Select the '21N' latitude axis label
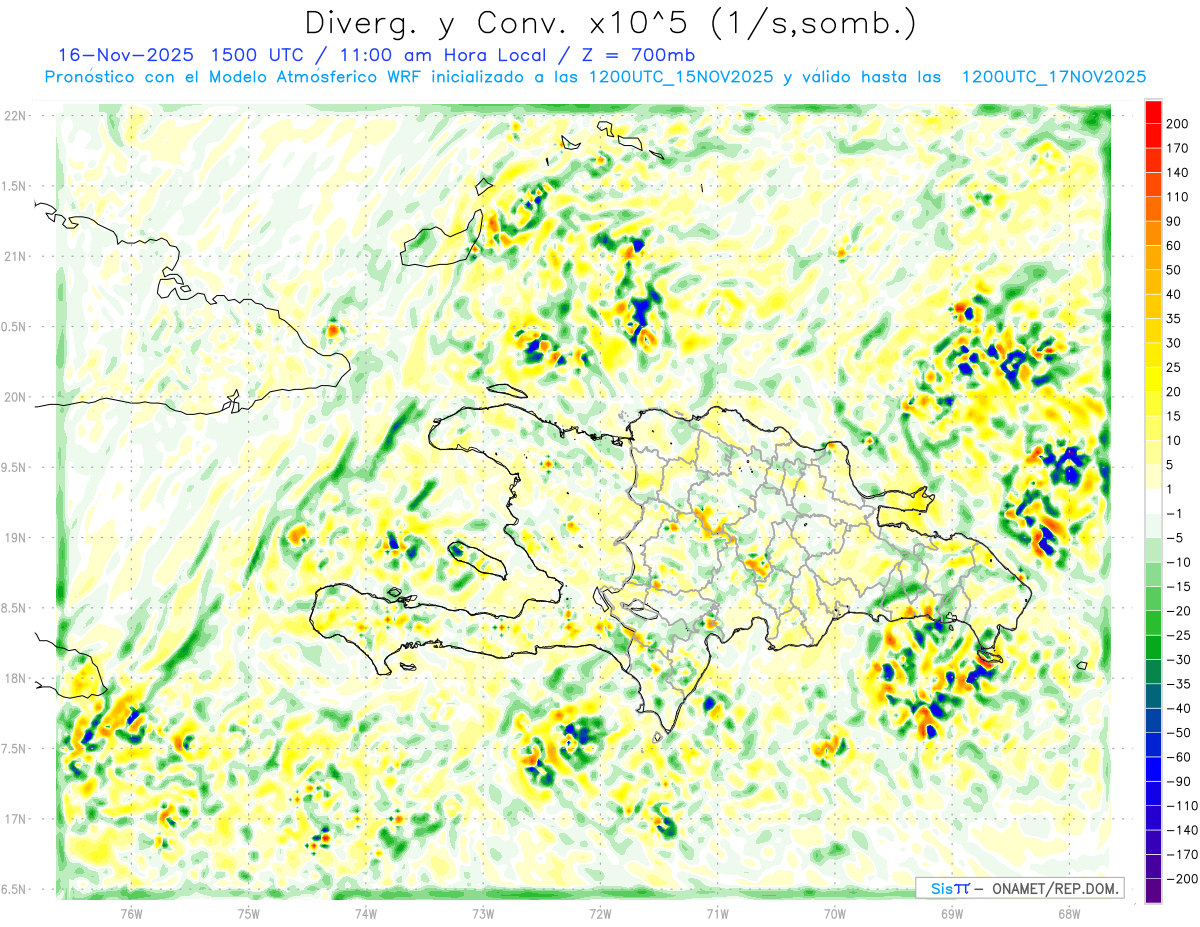Viewport: 1200px width, 927px height. [15, 257]
